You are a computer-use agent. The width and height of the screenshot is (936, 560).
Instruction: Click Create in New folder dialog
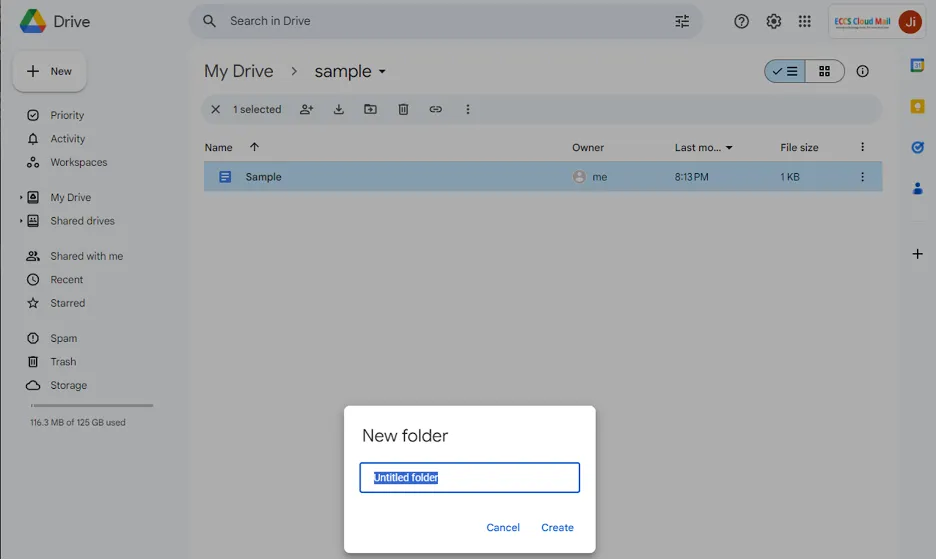[x=557, y=527]
